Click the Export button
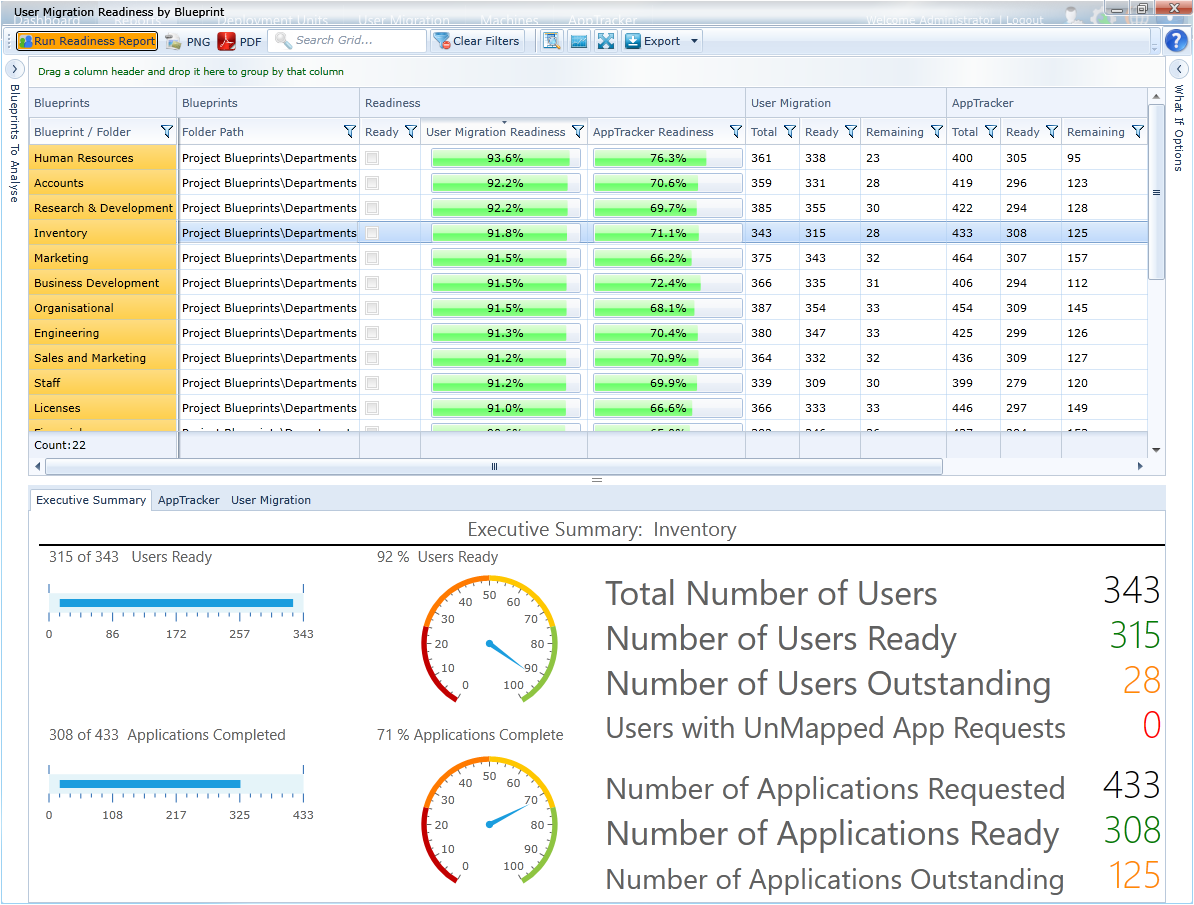The width and height of the screenshot is (1194, 905). (x=653, y=41)
